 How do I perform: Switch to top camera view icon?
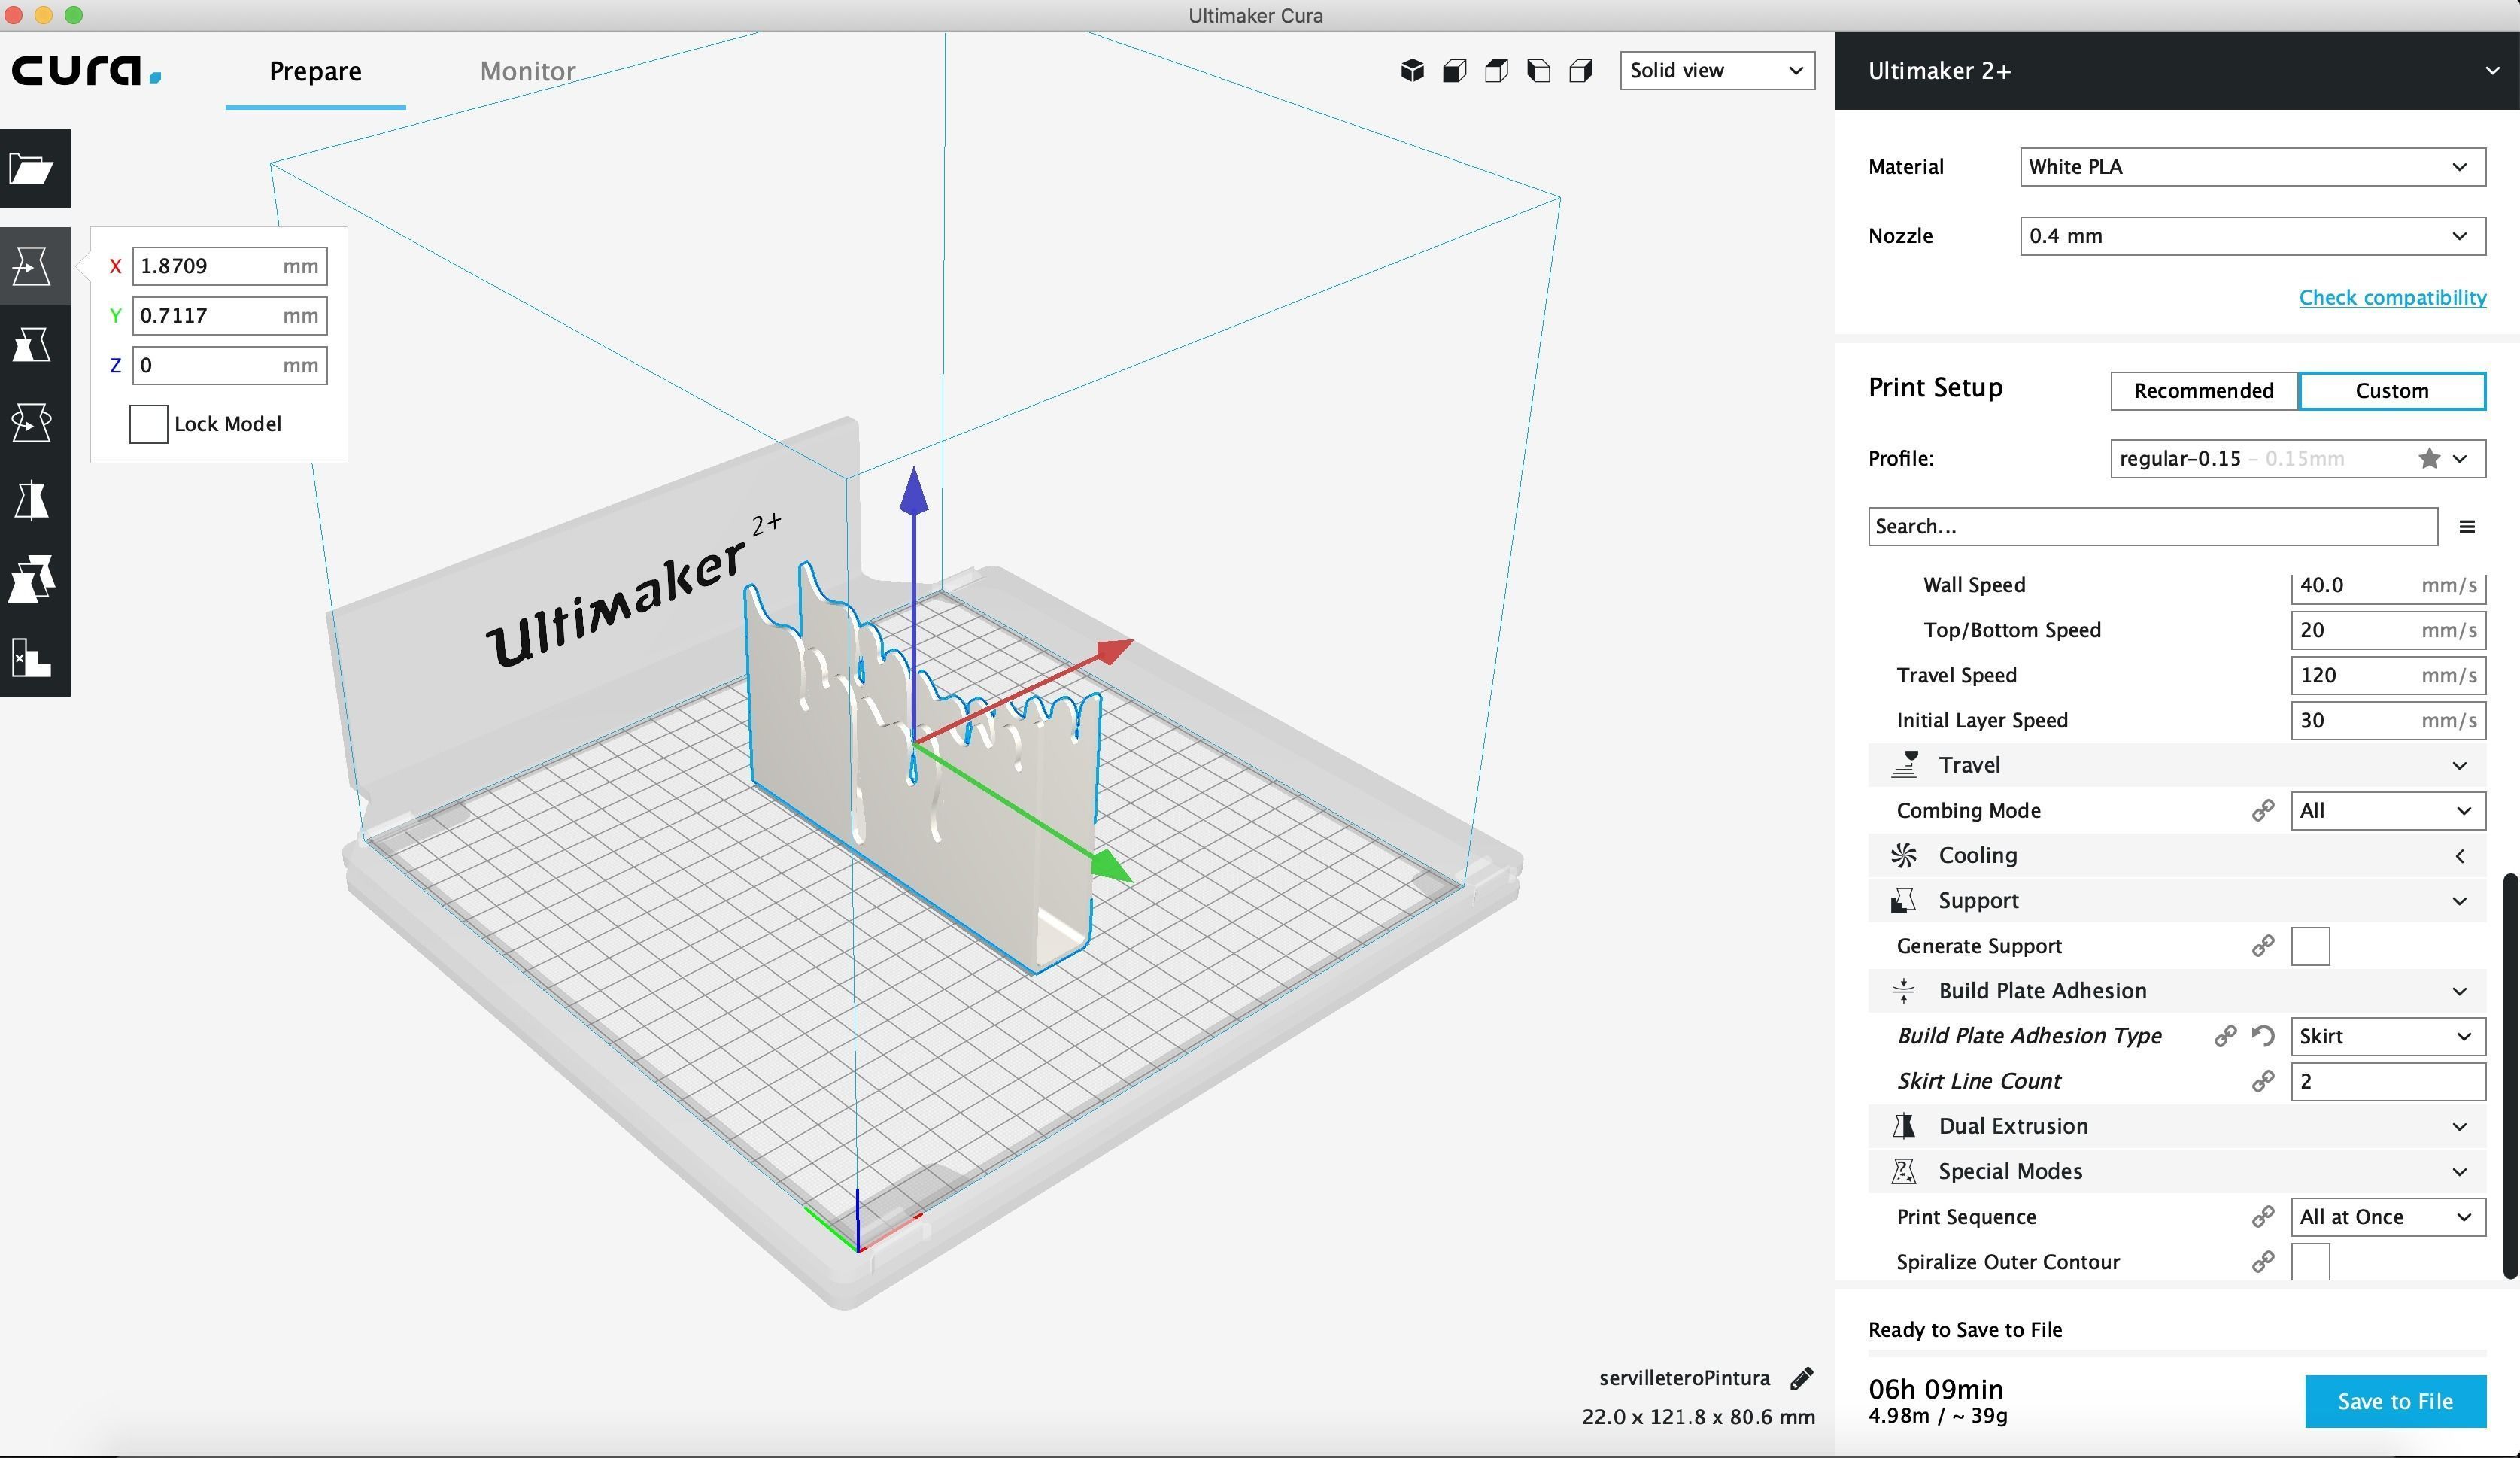[1497, 71]
